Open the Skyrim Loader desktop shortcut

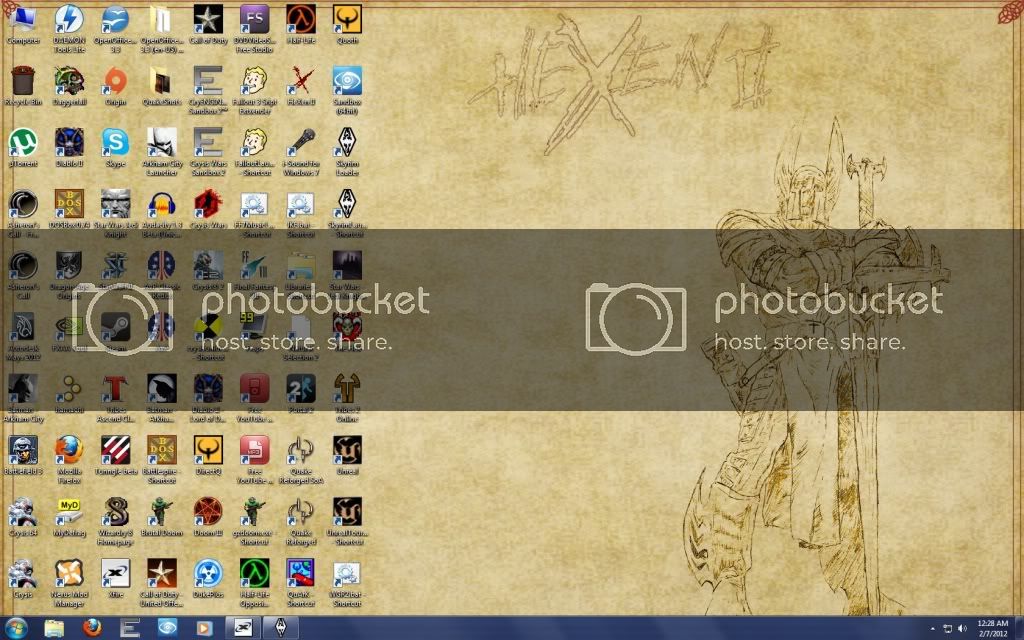(347, 142)
